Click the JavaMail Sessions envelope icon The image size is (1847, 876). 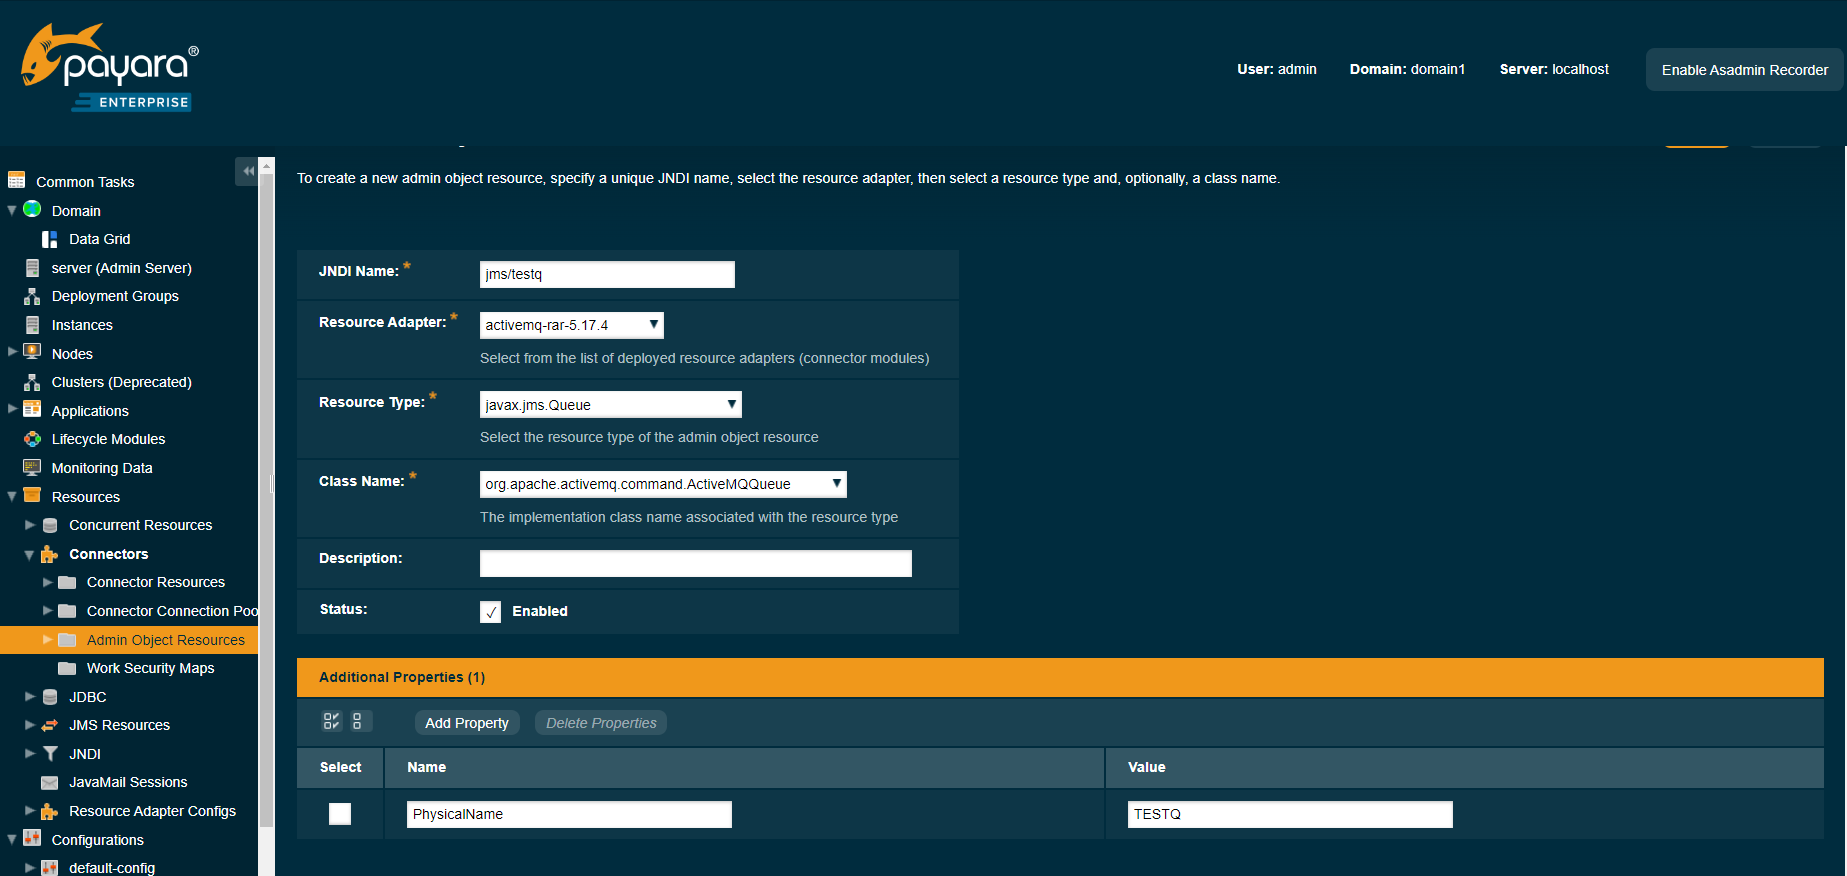pyautogui.click(x=49, y=782)
